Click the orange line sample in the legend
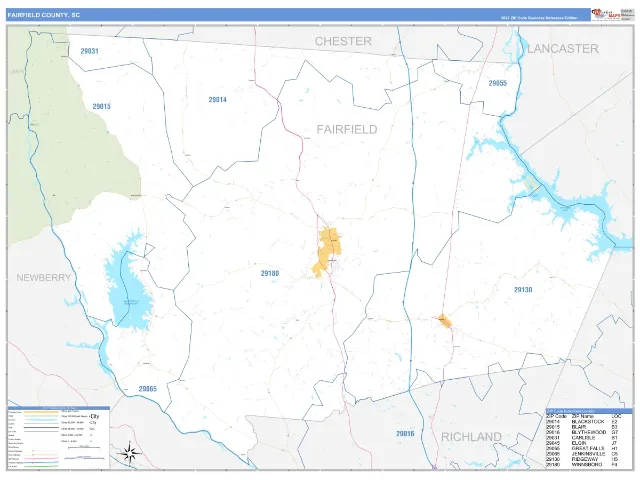 pyautogui.click(x=41, y=412)
